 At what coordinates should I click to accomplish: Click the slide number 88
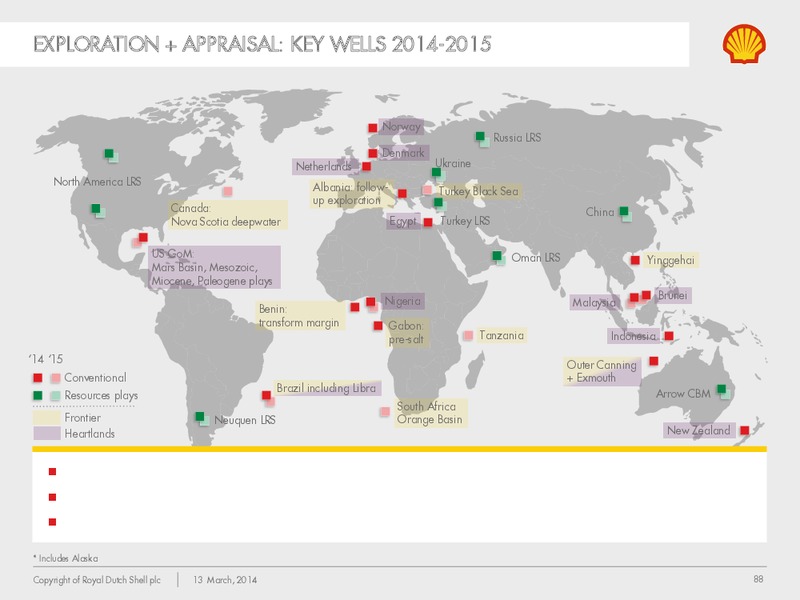click(758, 579)
